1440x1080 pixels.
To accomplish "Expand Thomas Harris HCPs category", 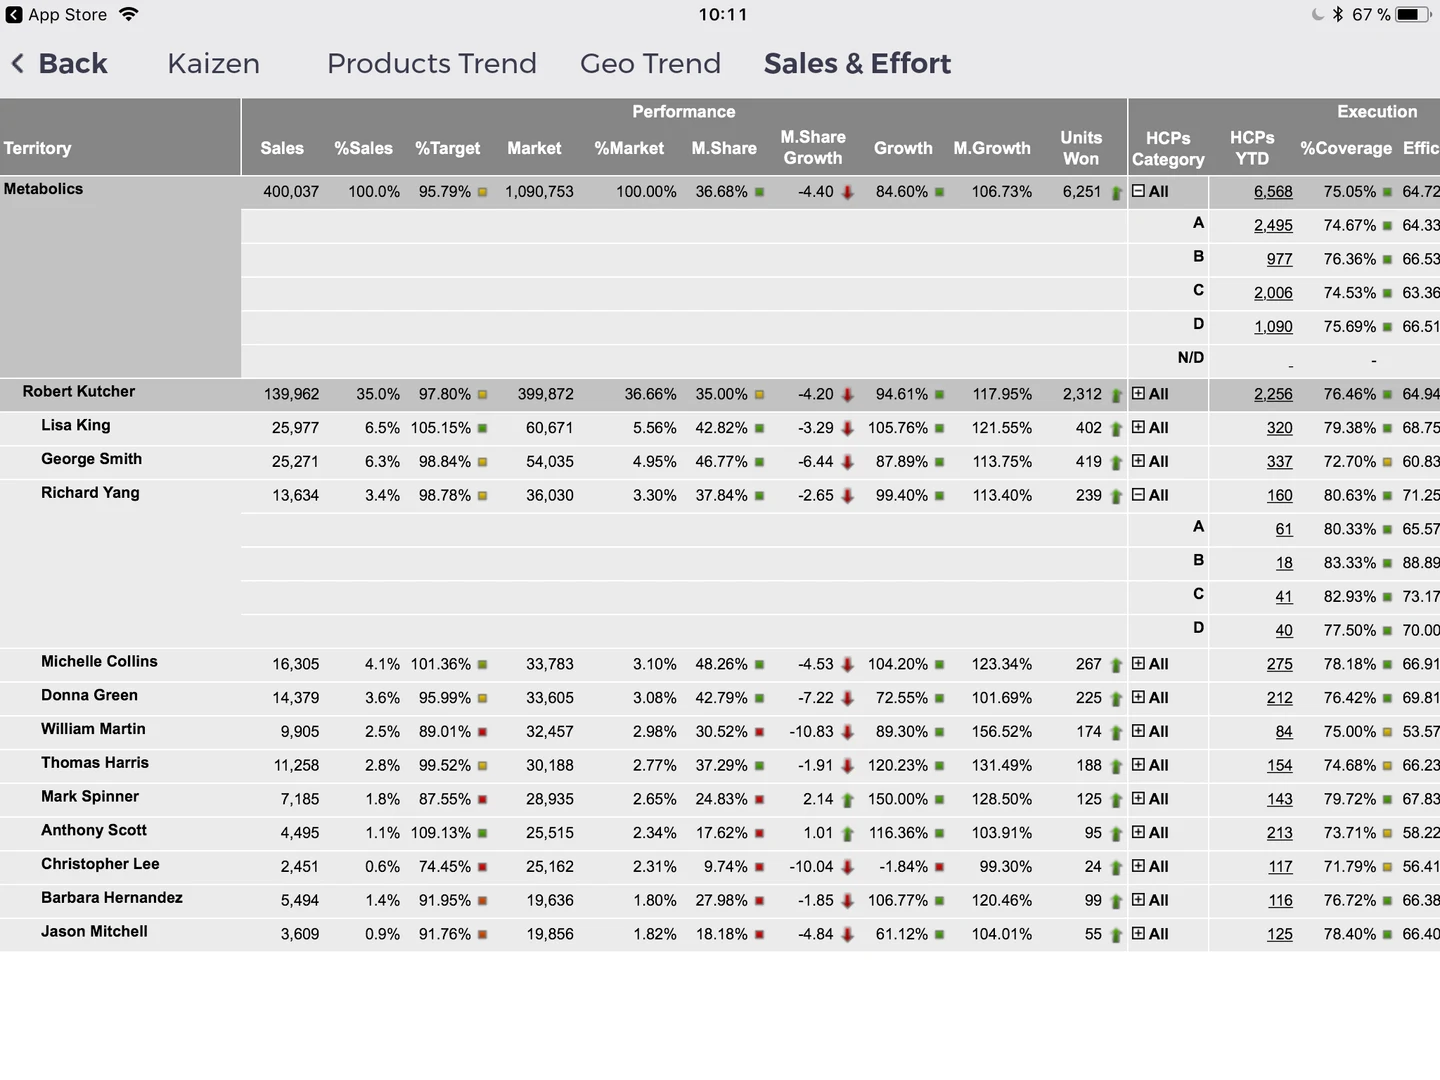I will (1138, 765).
